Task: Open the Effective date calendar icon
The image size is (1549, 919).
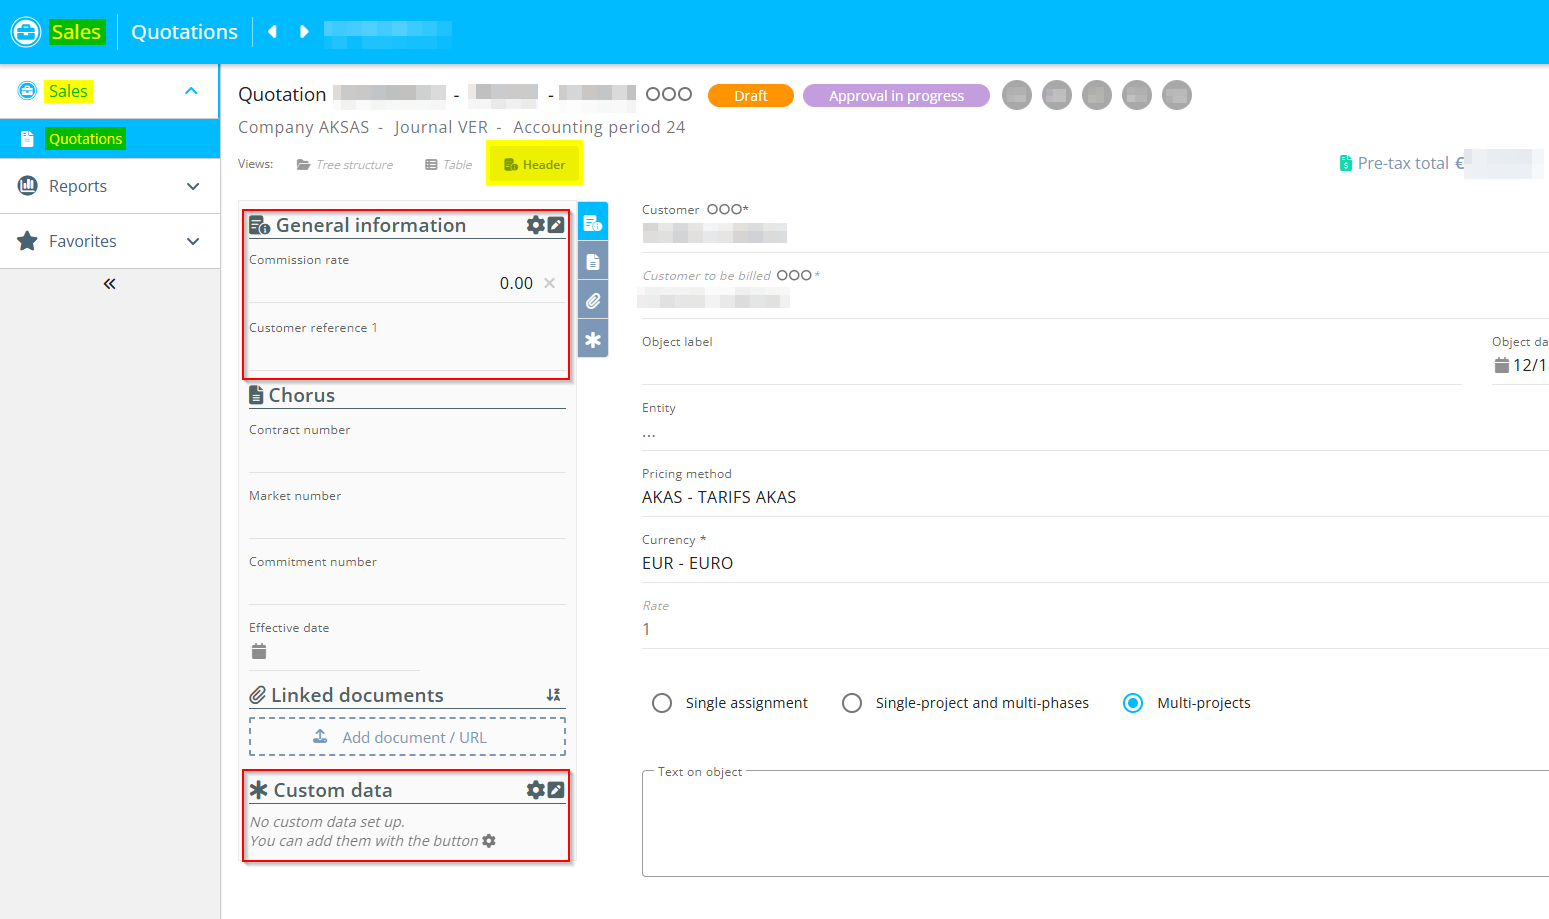Action: [259, 652]
